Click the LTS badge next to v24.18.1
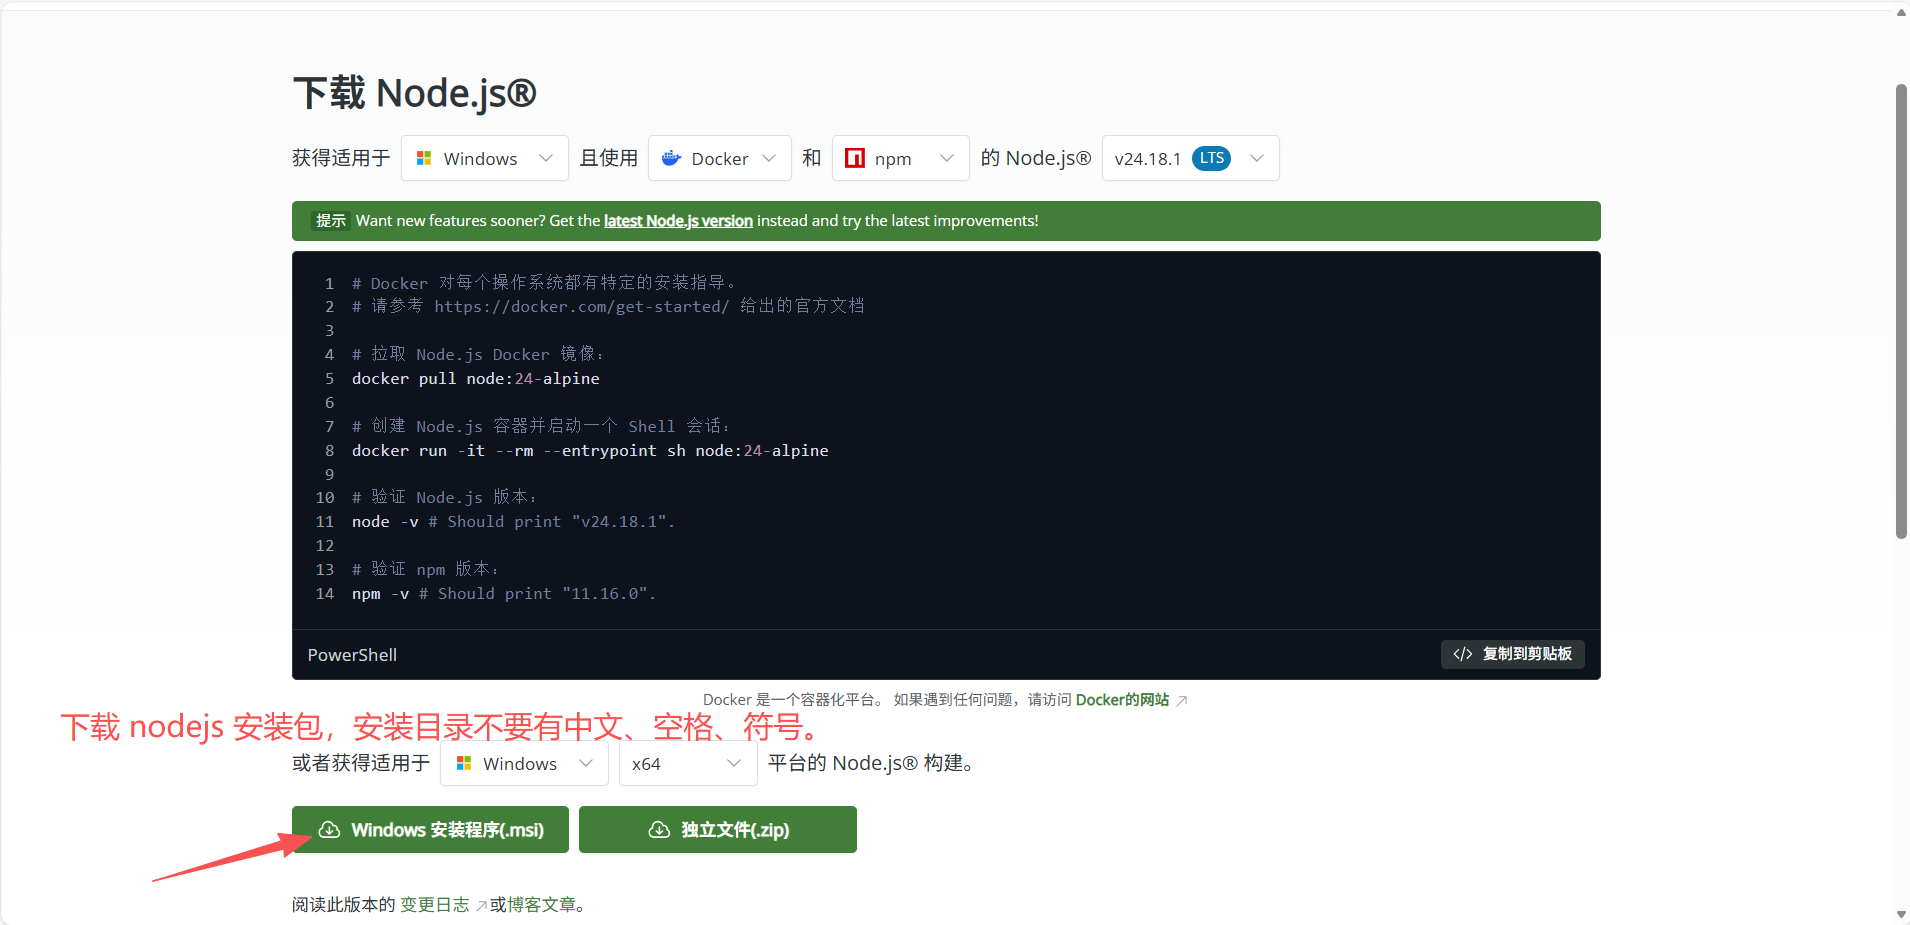1910x925 pixels. point(1211,158)
